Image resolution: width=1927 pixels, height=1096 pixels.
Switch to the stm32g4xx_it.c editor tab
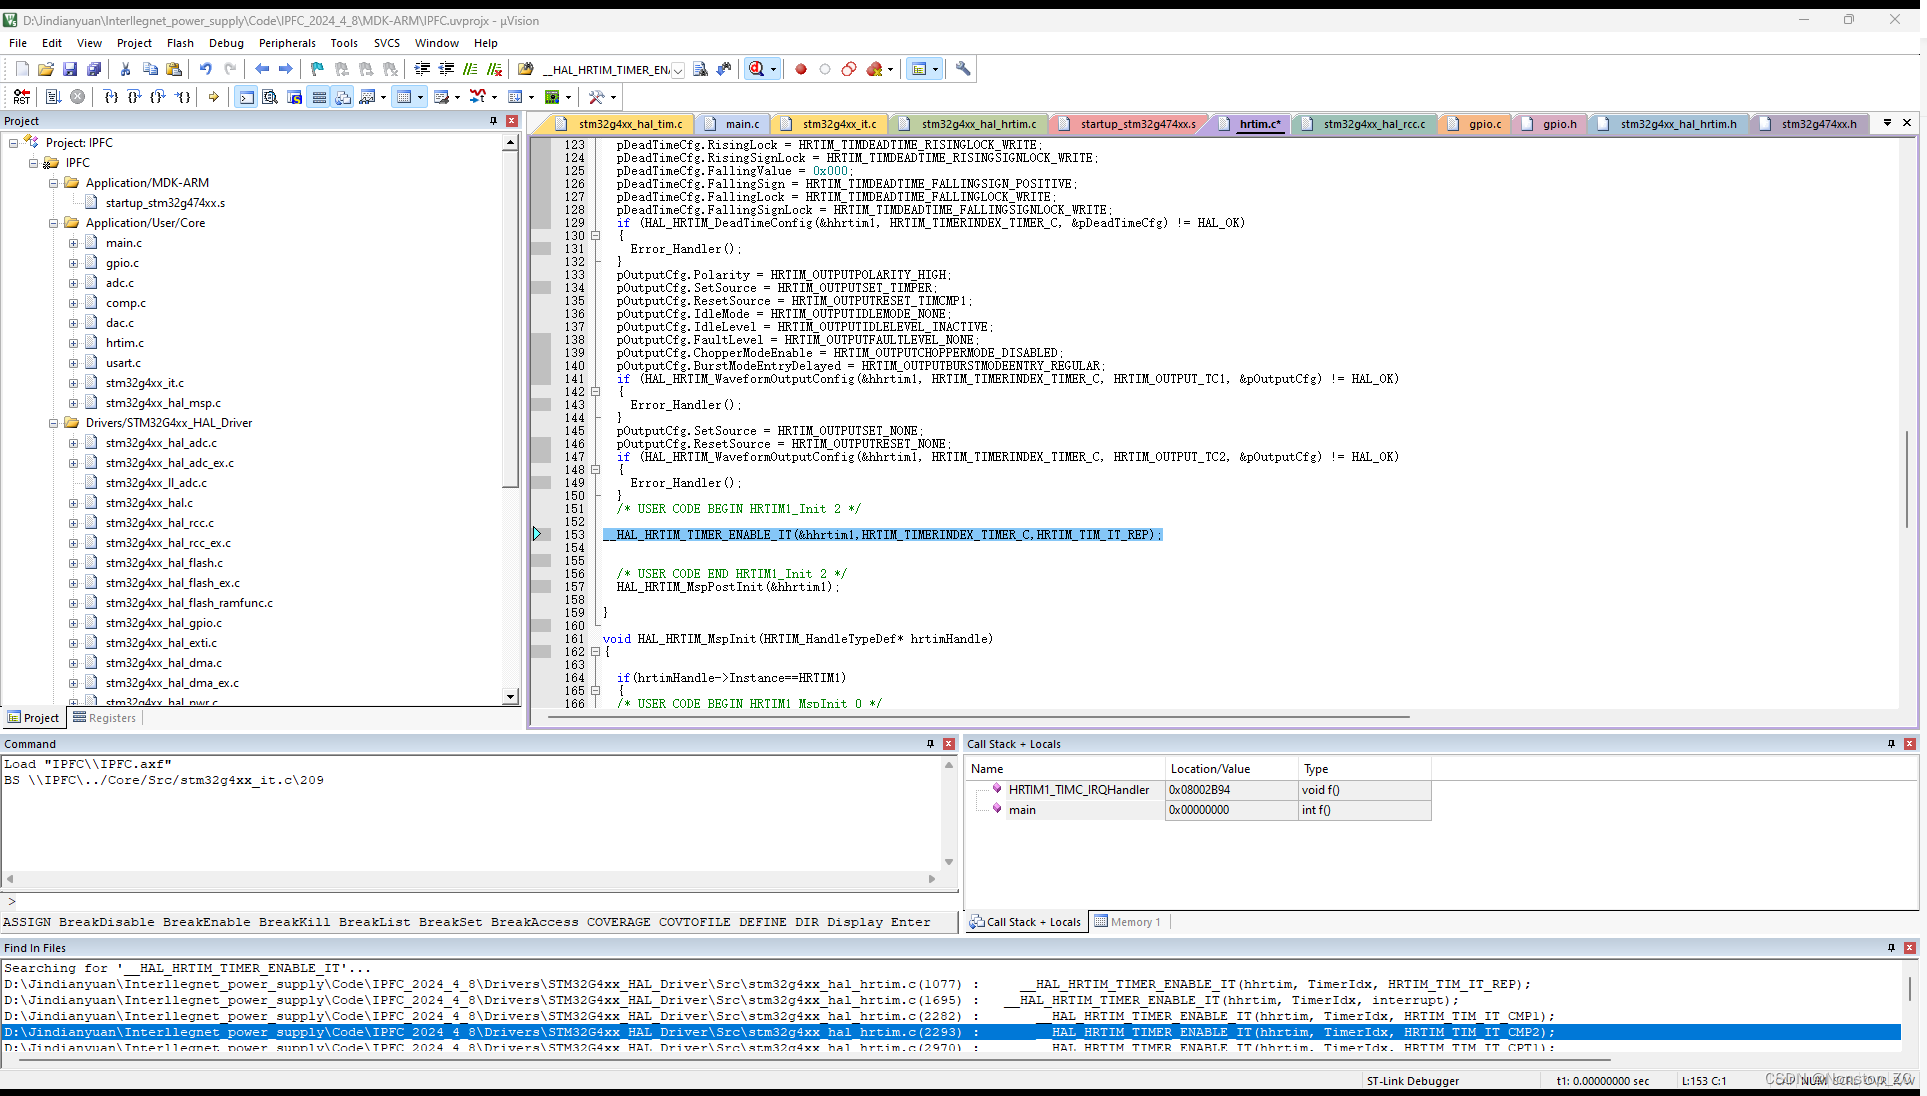[x=838, y=124]
